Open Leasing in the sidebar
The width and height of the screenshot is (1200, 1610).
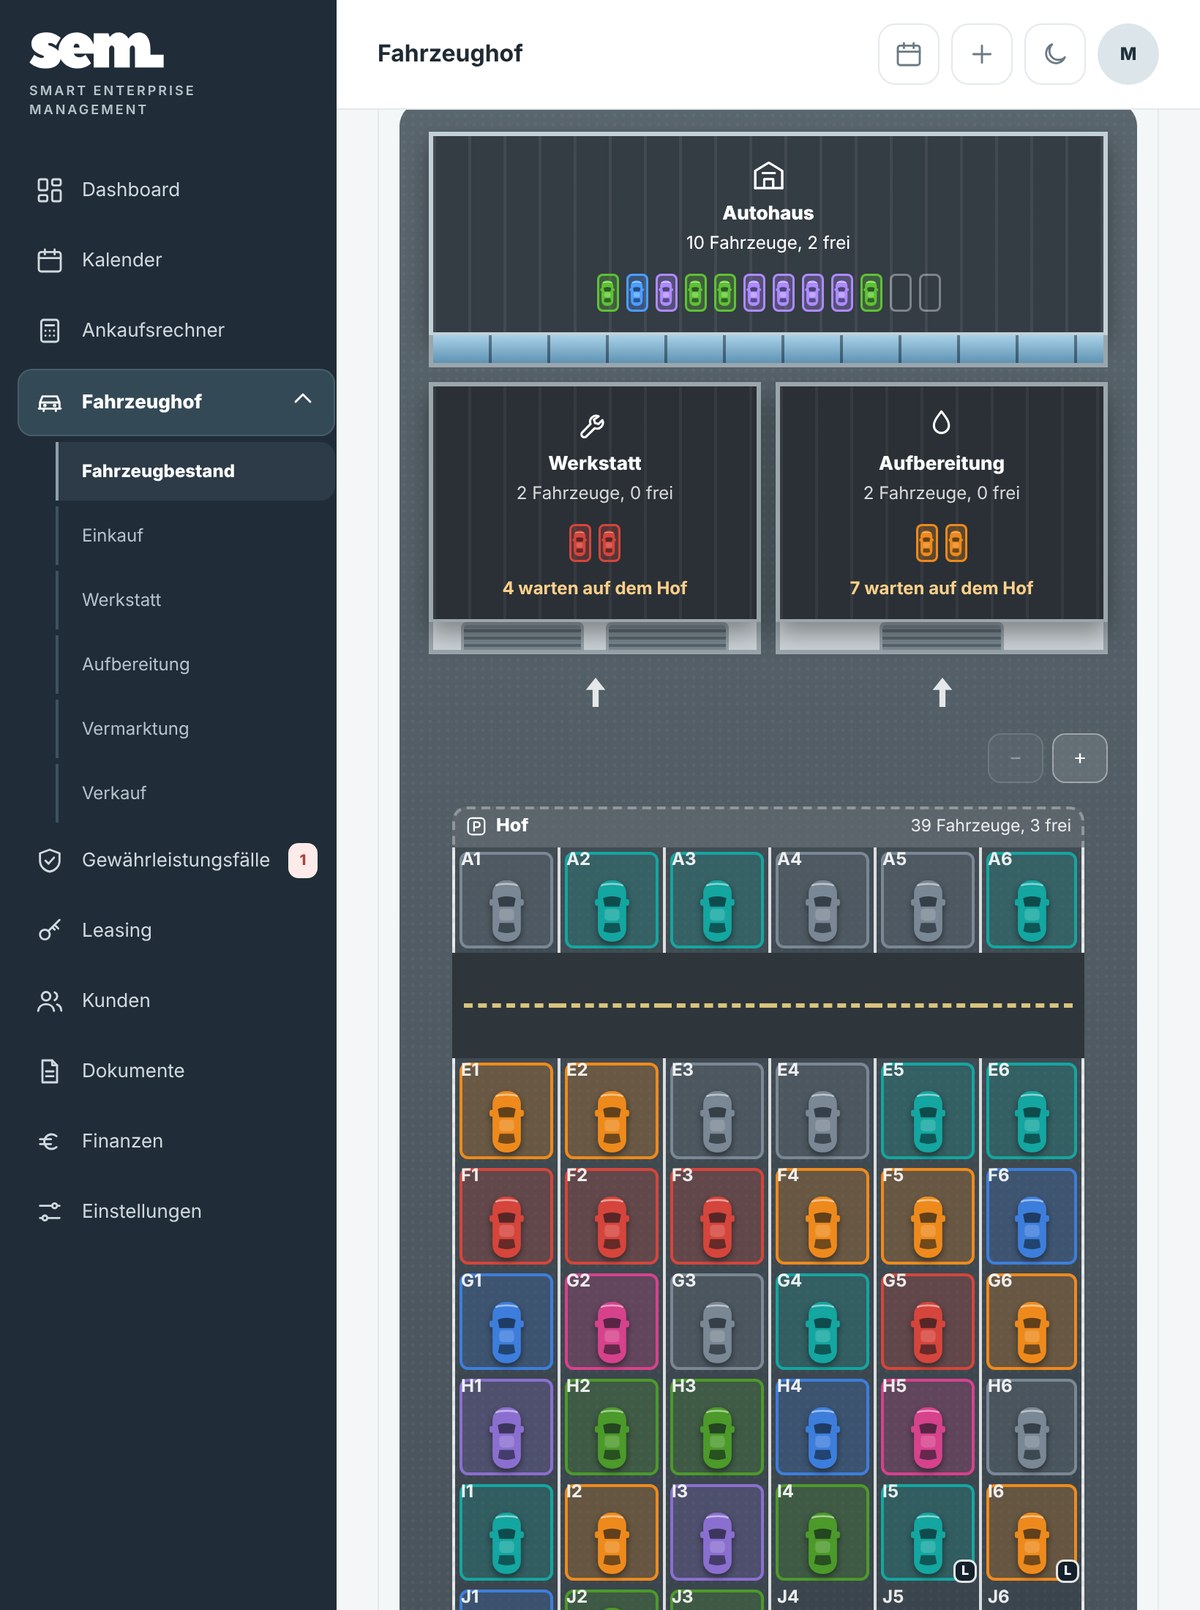176,930
